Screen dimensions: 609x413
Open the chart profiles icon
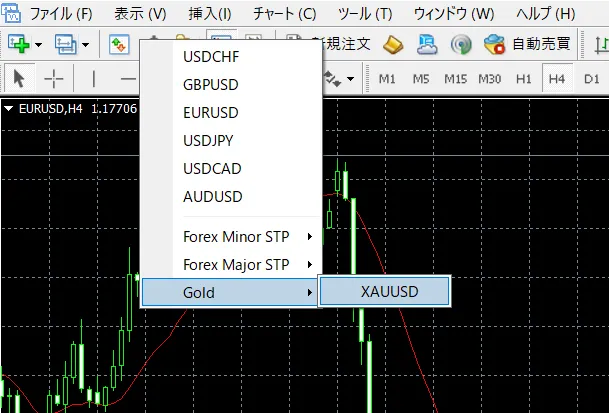pyautogui.click(x=67, y=44)
